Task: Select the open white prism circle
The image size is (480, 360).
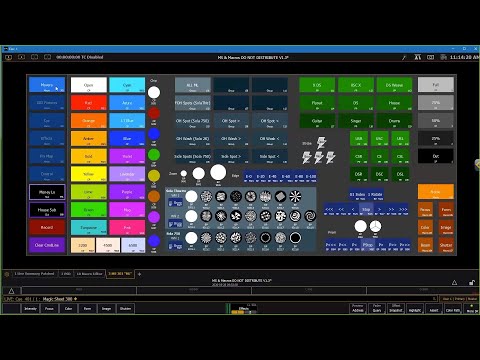Action: click(x=360, y=226)
